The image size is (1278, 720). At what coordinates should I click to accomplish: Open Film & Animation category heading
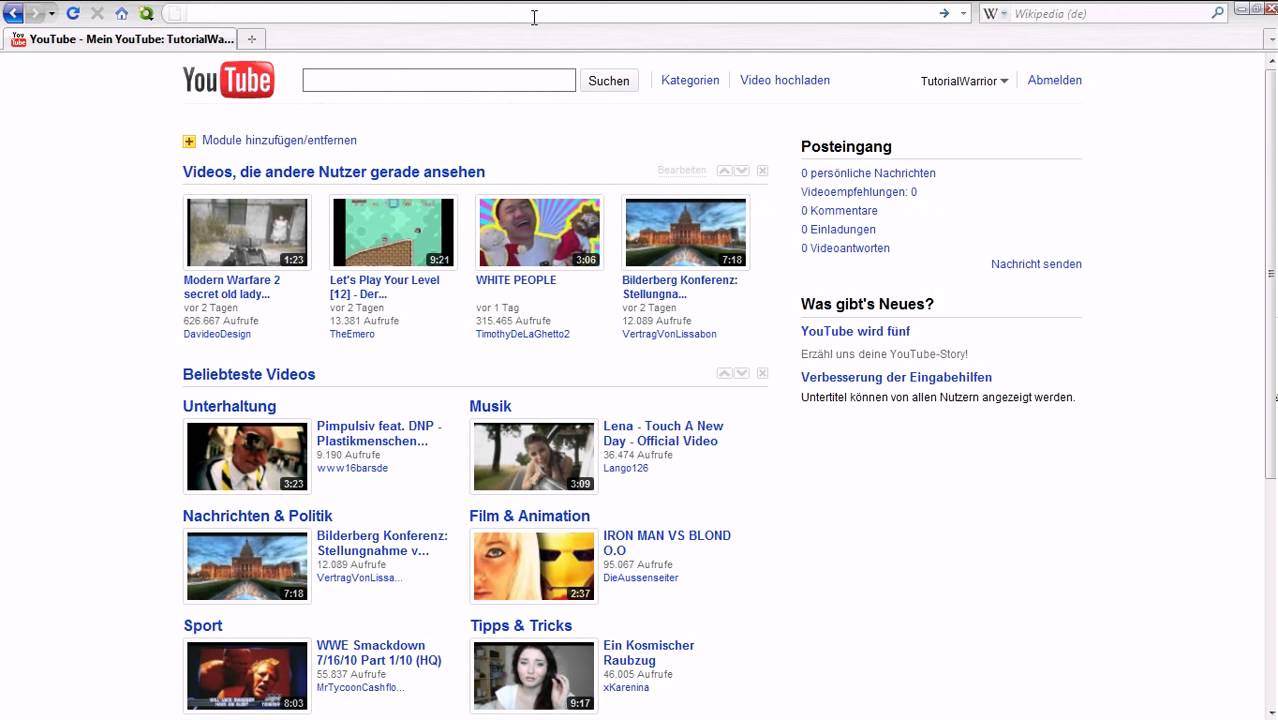(x=530, y=516)
